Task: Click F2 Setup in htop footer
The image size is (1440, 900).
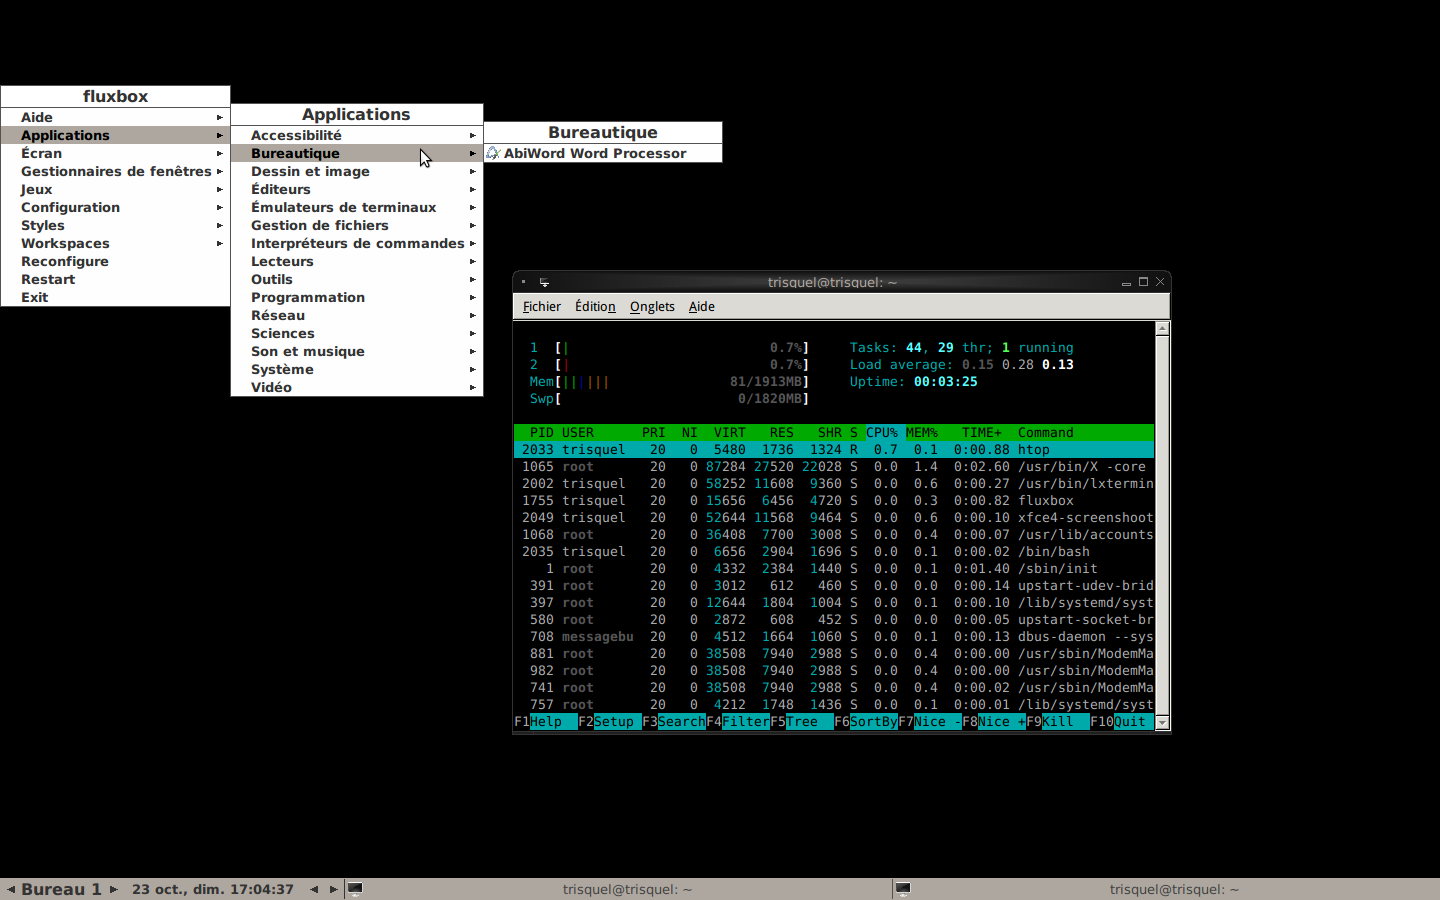Action: [x=610, y=722]
